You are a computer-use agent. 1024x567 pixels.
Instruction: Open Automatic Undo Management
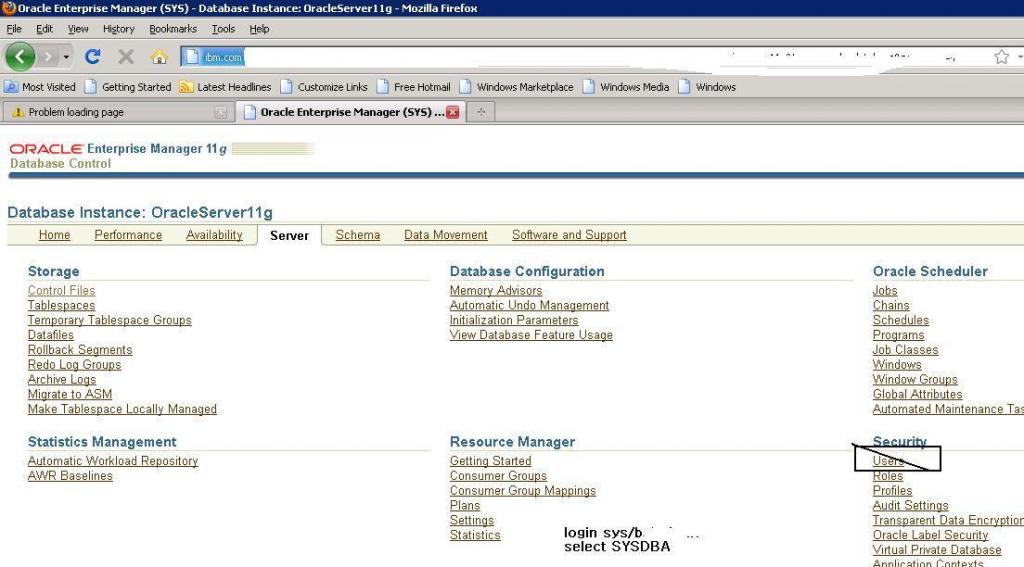[529, 305]
